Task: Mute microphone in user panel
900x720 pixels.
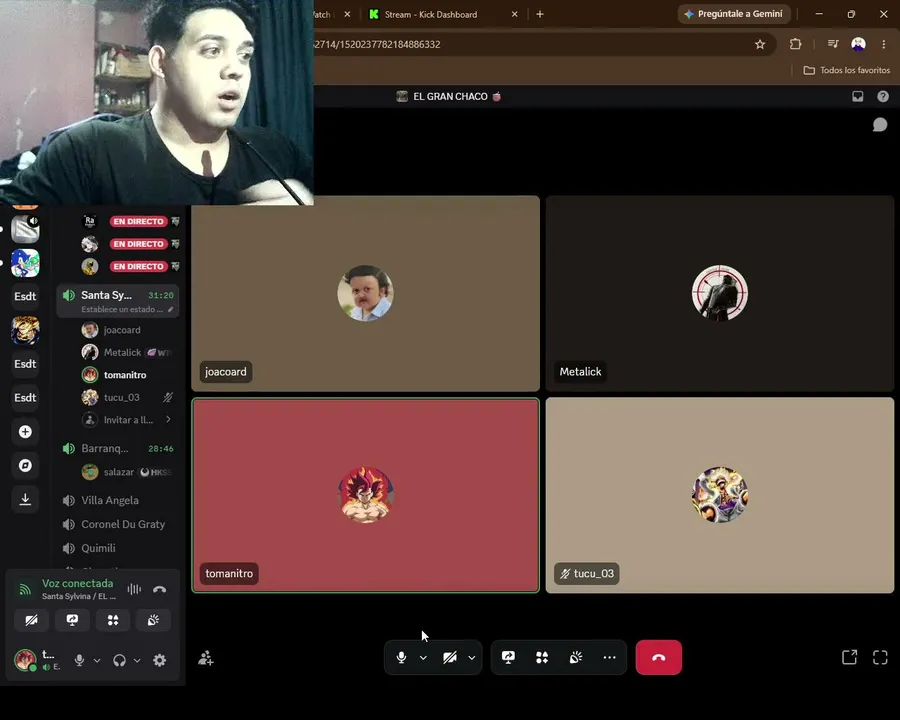Action: (x=79, y=660)
